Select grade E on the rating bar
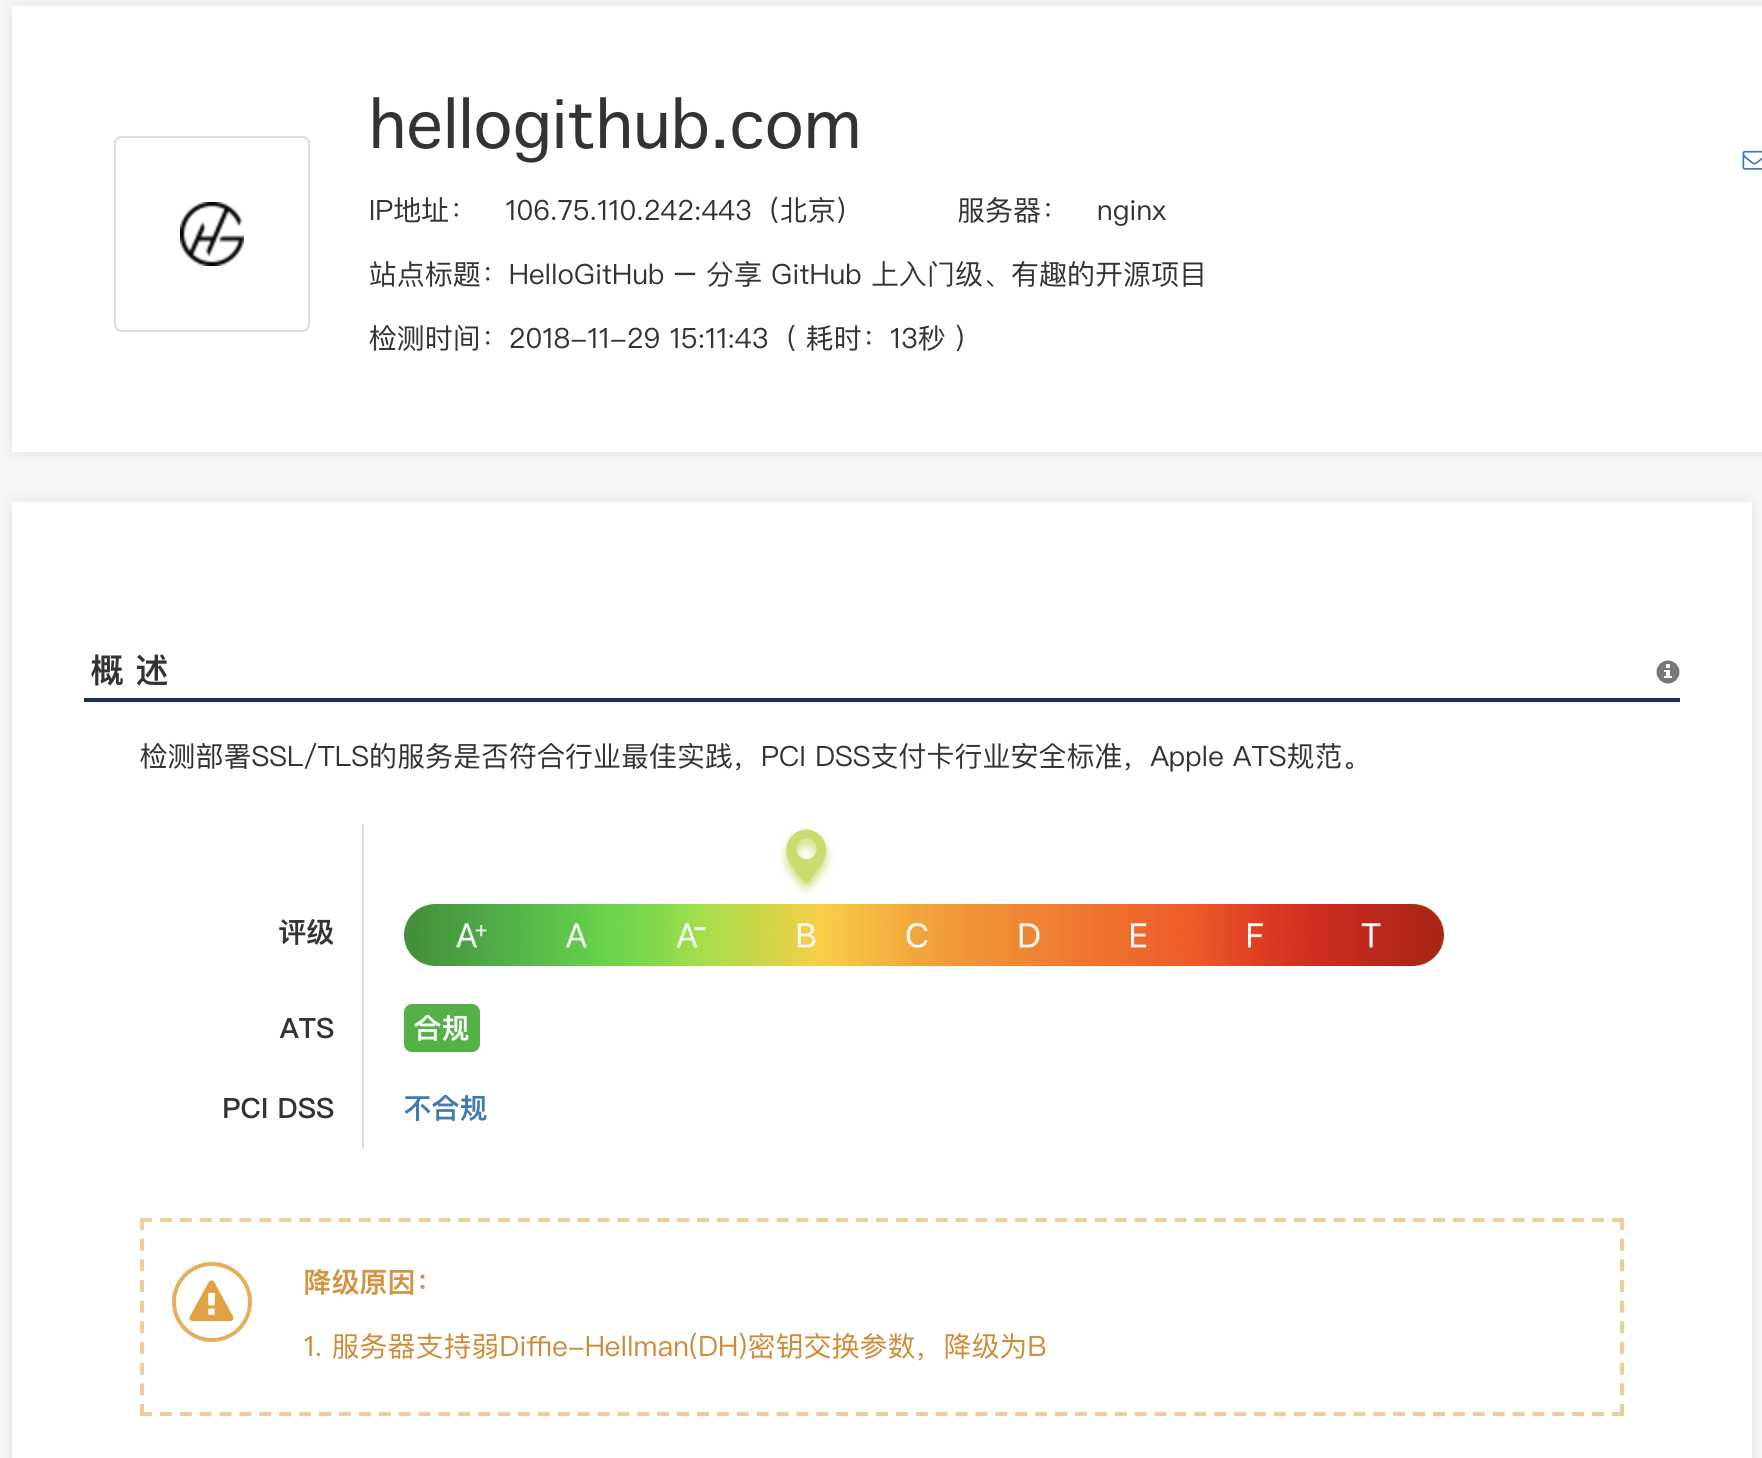This screenshot has width=1762, height=1458. tap(1138, 936)
